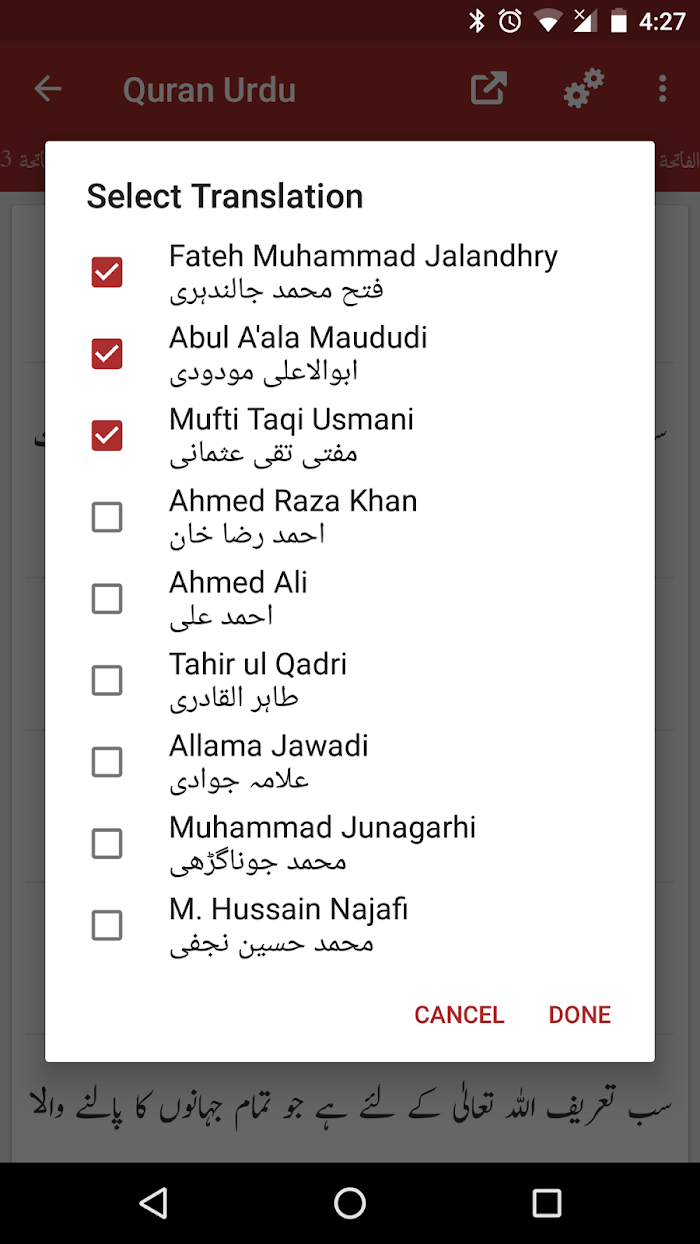The height and width of the screenshot is (1244, 700).
Task: Open the three-dot overflow menu
Action: (x=662, y=89)
